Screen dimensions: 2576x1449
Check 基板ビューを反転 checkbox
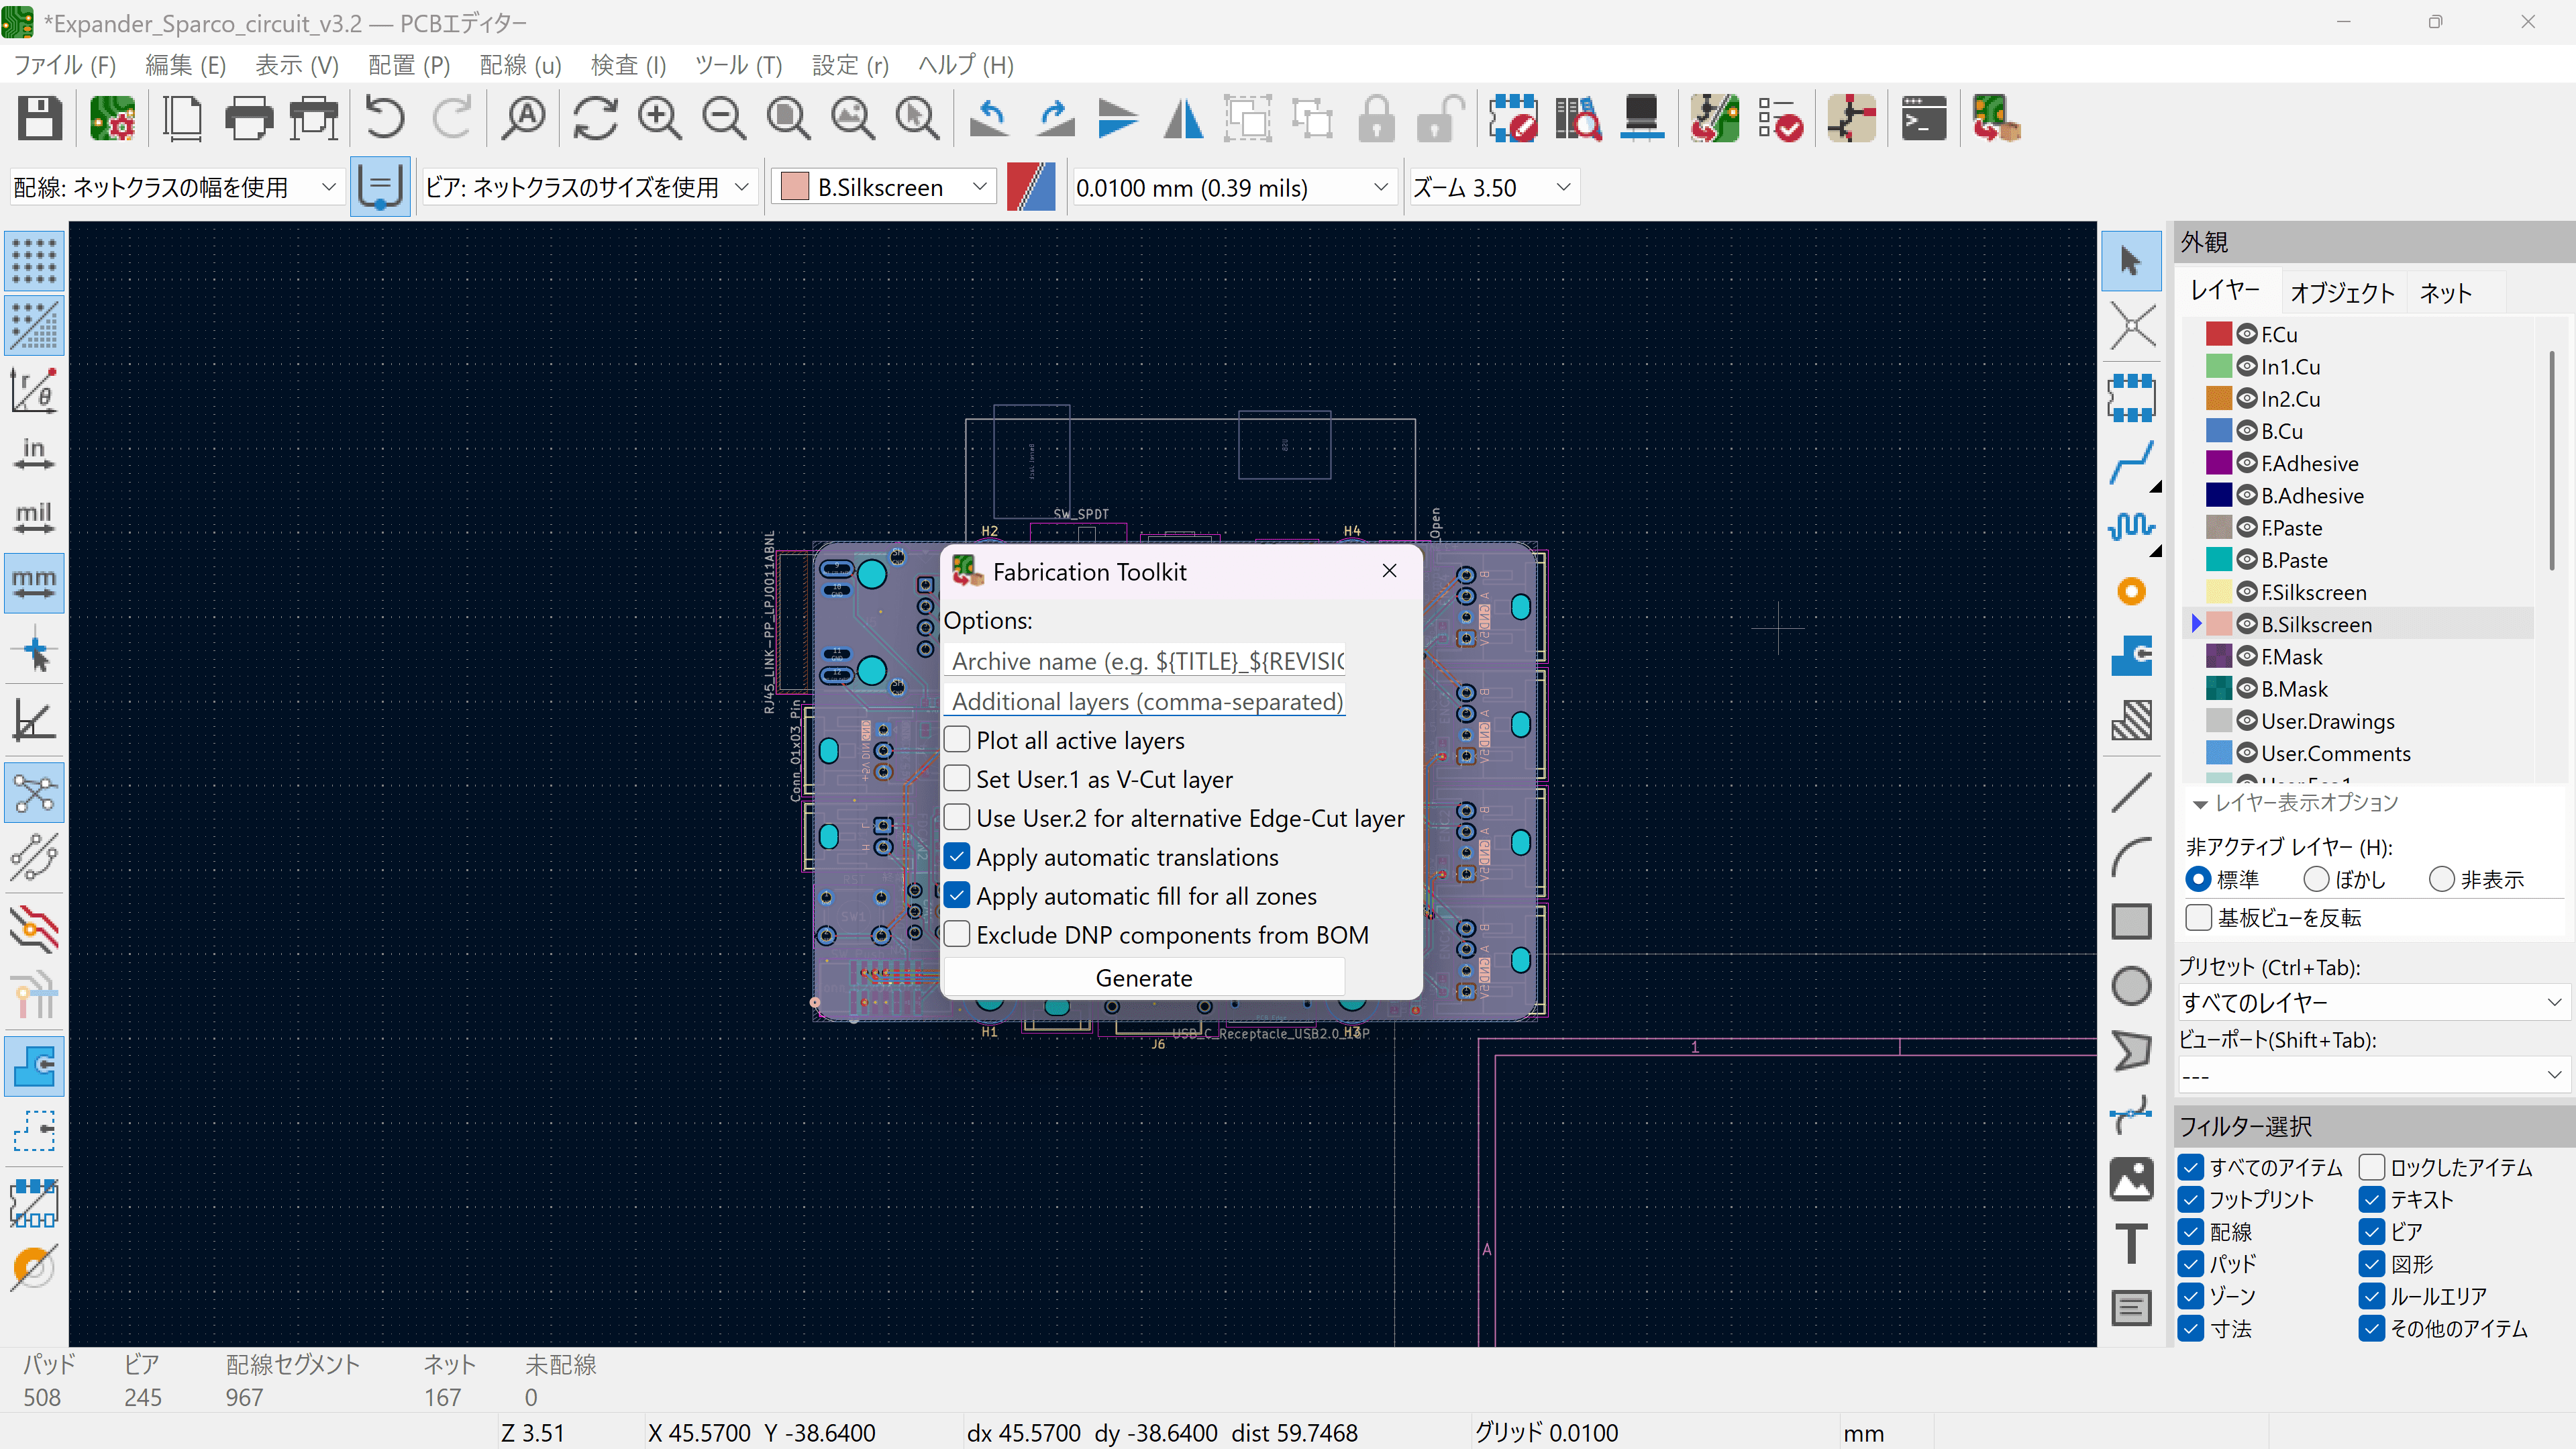click(2198, 917)
